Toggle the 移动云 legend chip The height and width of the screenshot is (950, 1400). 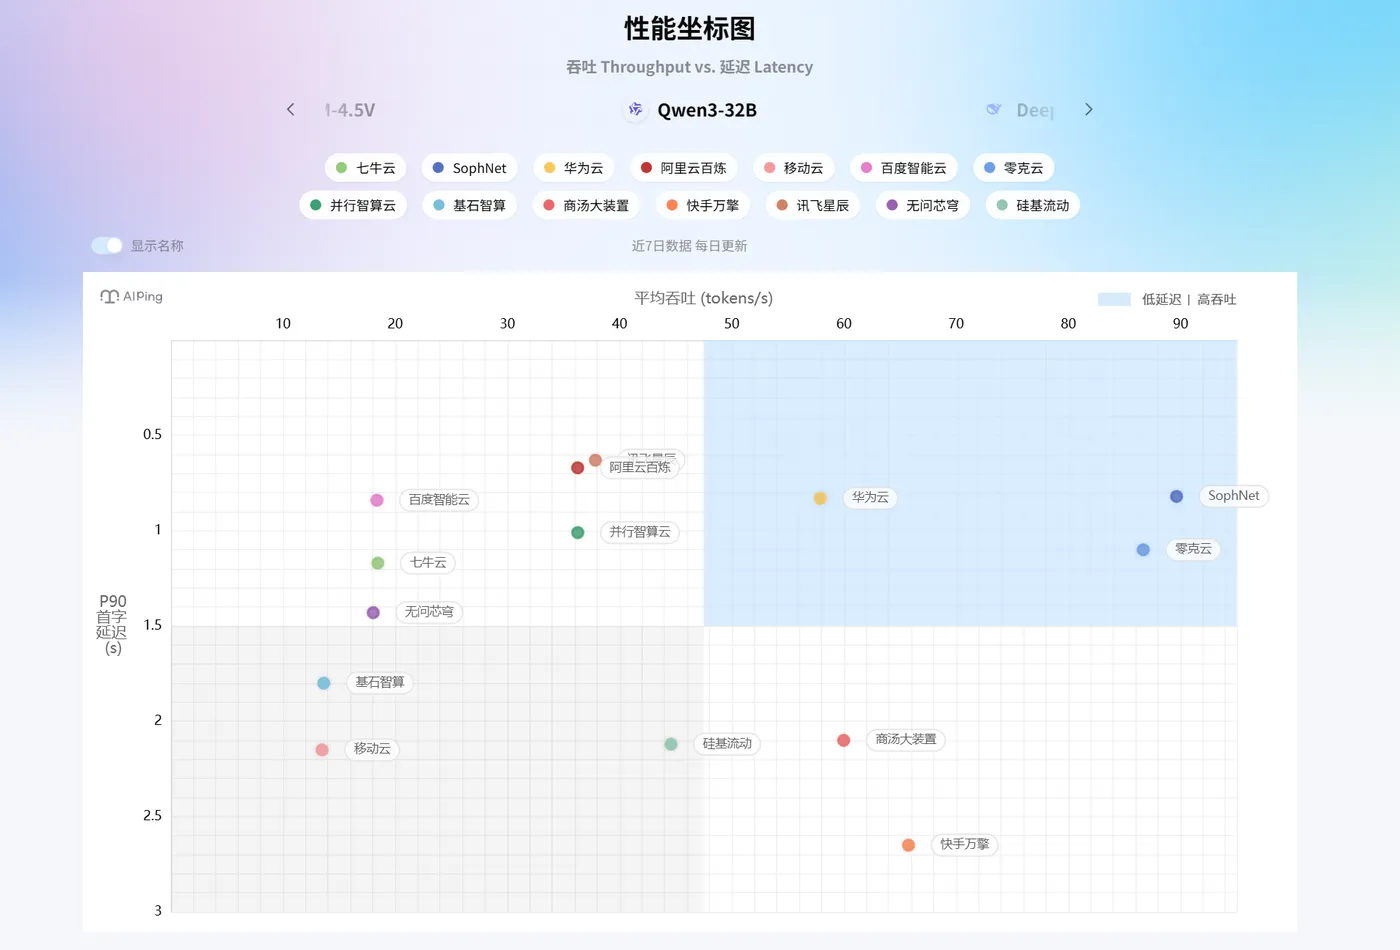(793, 168)
